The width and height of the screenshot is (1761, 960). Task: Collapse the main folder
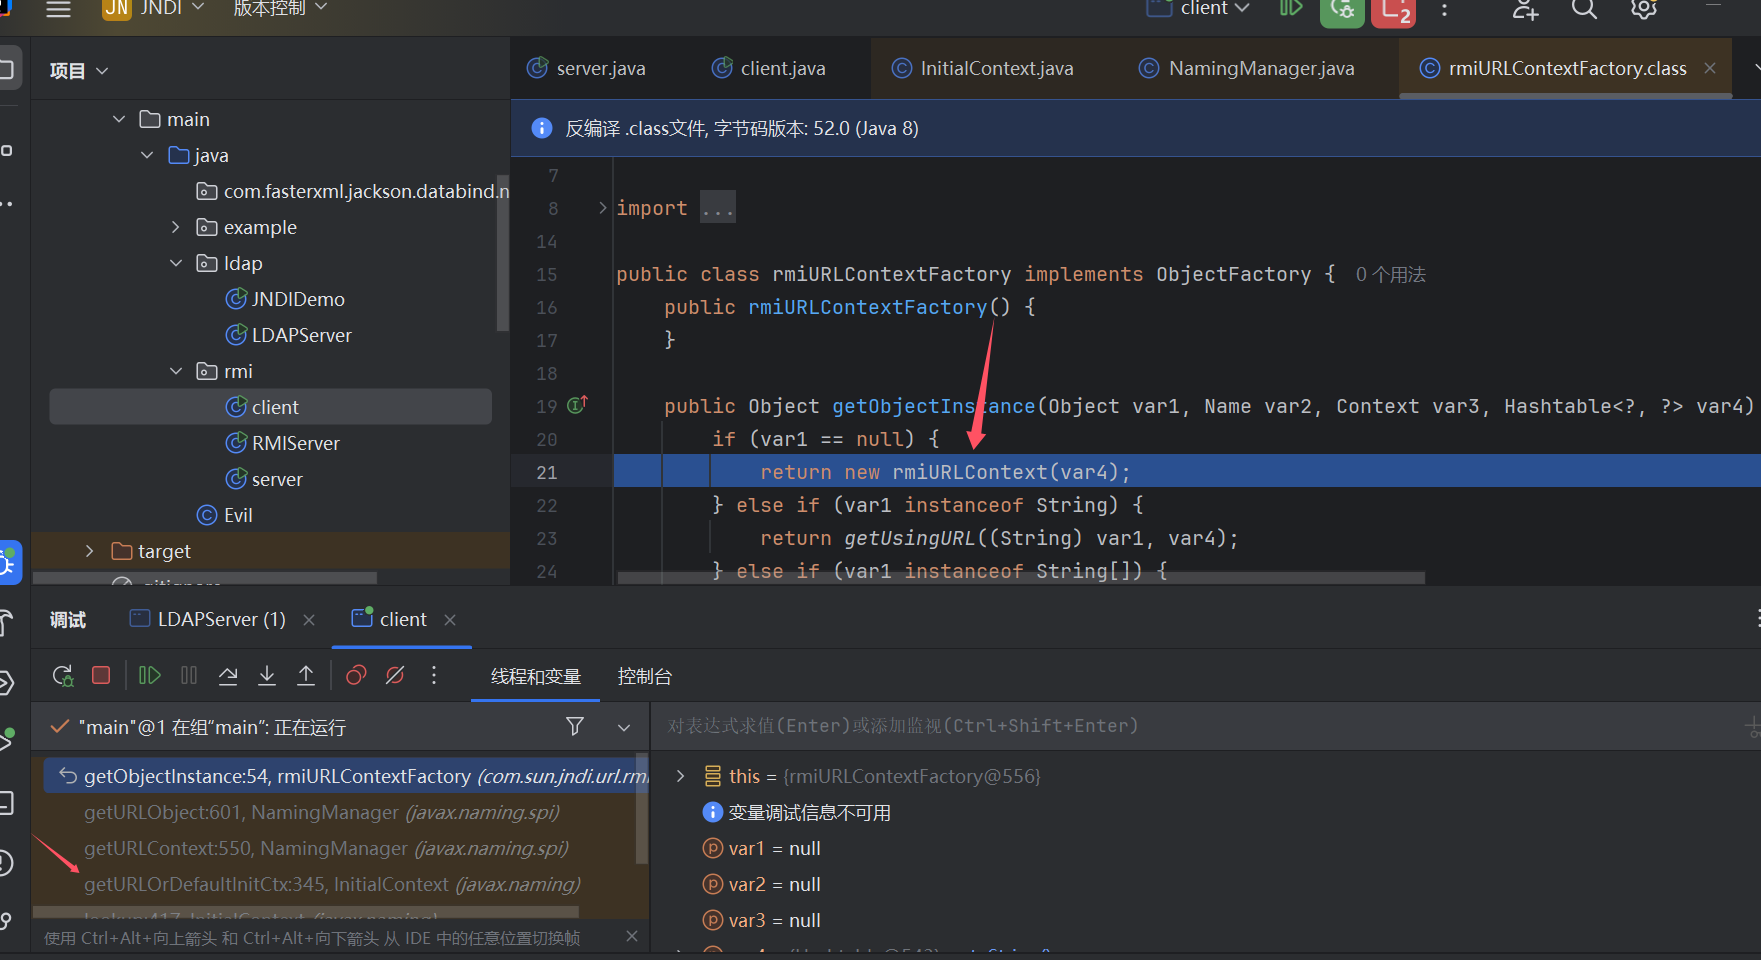(x=119, y=119)
